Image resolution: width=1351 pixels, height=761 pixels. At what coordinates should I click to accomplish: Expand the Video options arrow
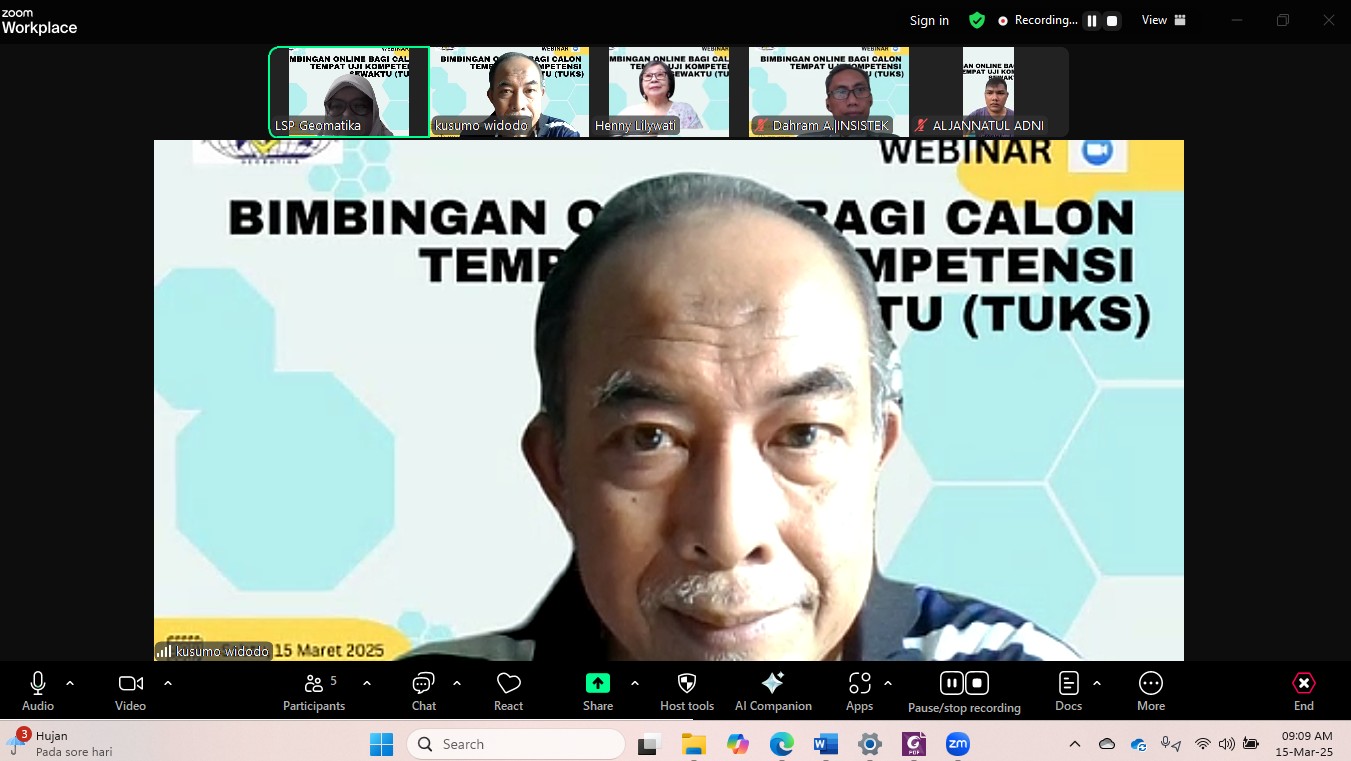168,683
